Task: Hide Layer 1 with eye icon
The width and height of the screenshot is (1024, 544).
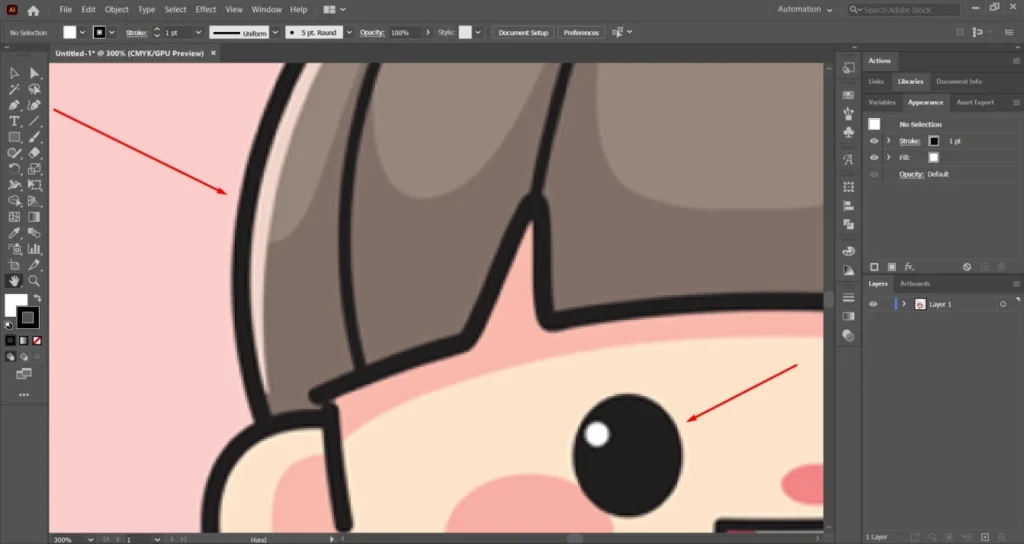Action: (x=873, y=304)
